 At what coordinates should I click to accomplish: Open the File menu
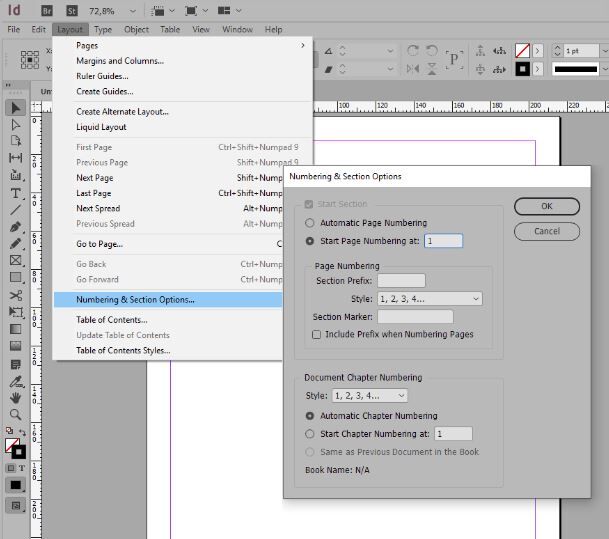tap(14, 30)
